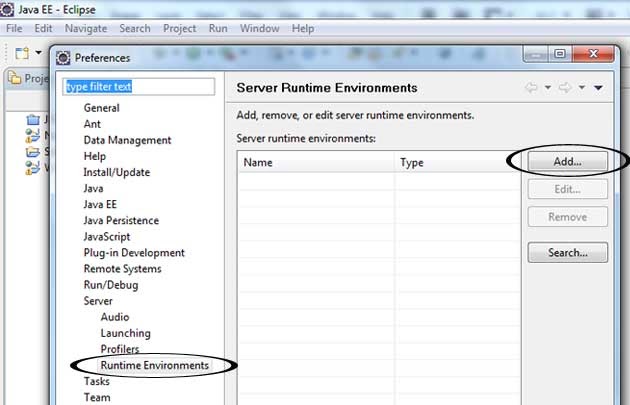This screenshot has height=405, width=630.
Task: Click the type filter text field
Action: pos(139,87)
